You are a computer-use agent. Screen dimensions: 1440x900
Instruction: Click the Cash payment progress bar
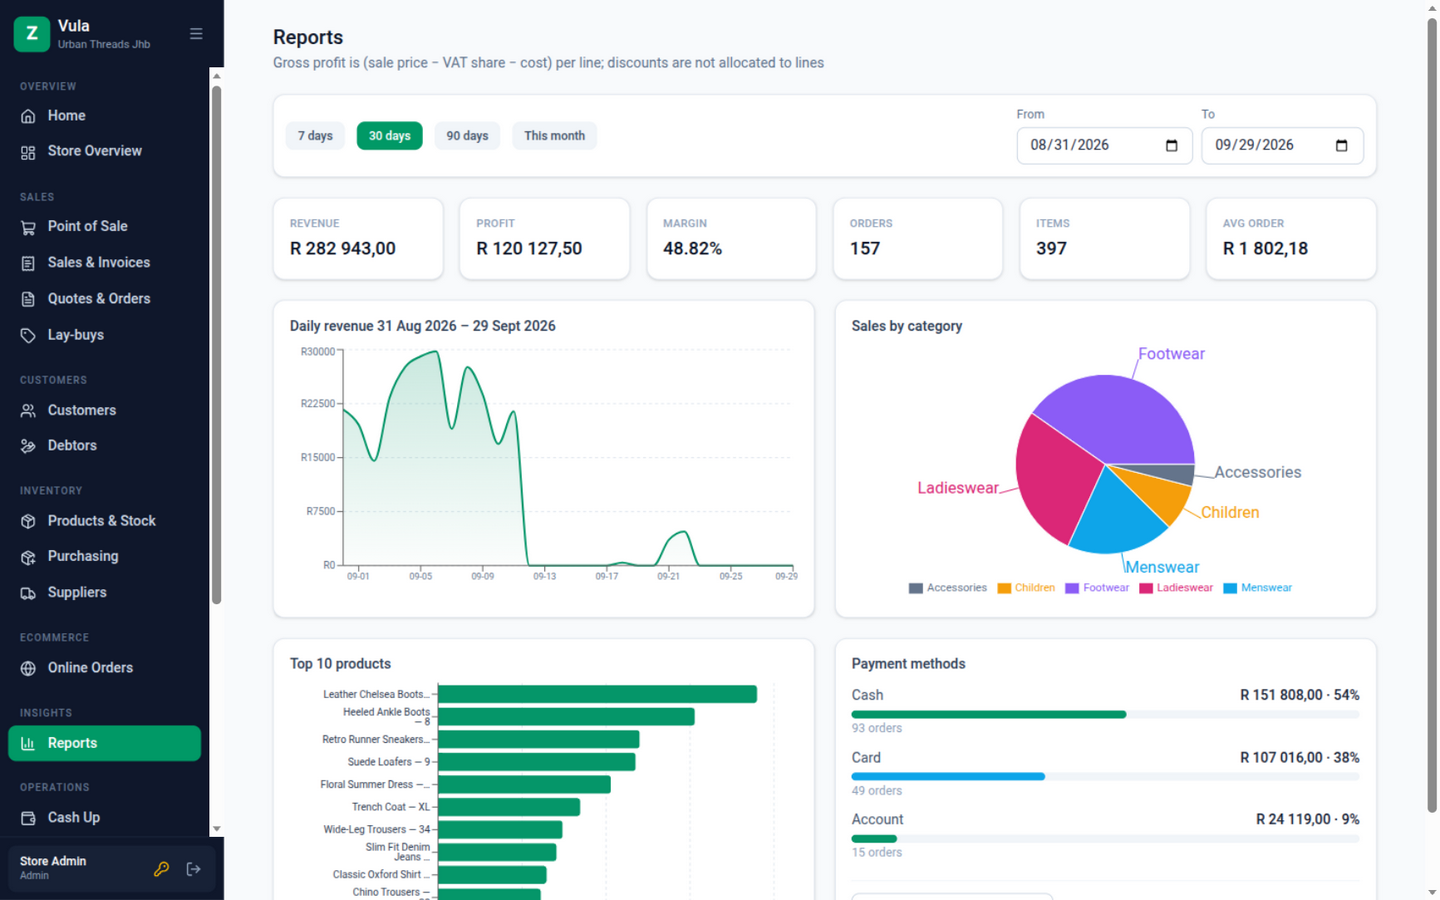click(1105, 715)
